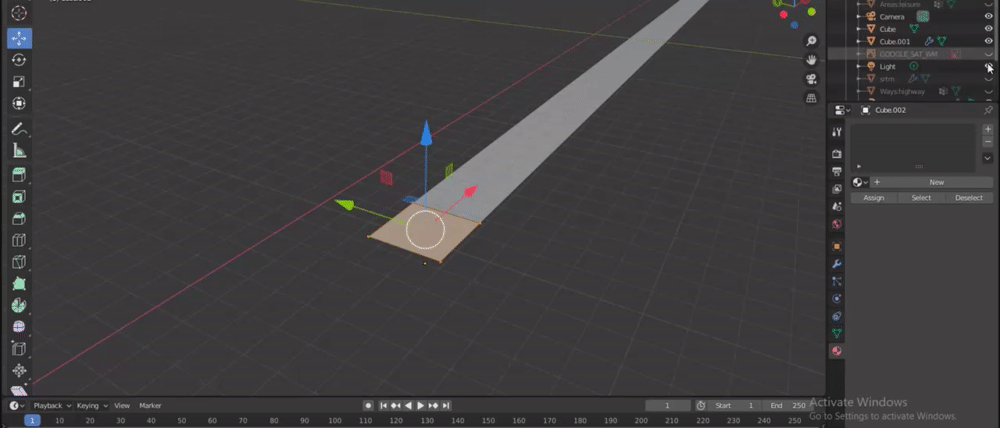The image size is (1000, 428).
Task: Open the Particles properties tab
Action: 837,281
